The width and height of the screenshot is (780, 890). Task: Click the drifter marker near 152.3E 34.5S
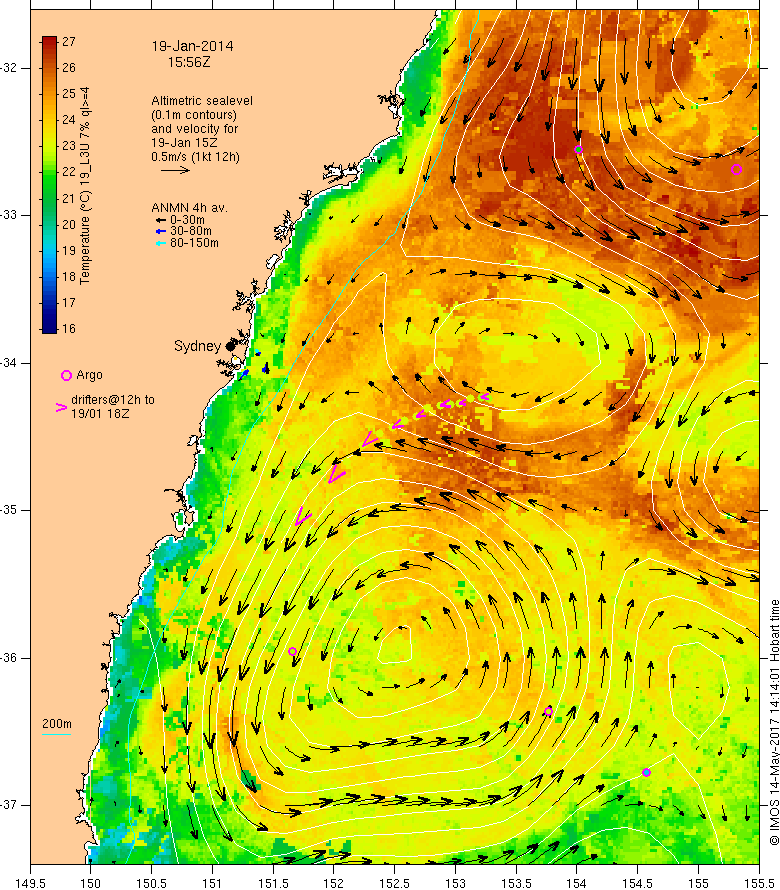coord(369,439)
